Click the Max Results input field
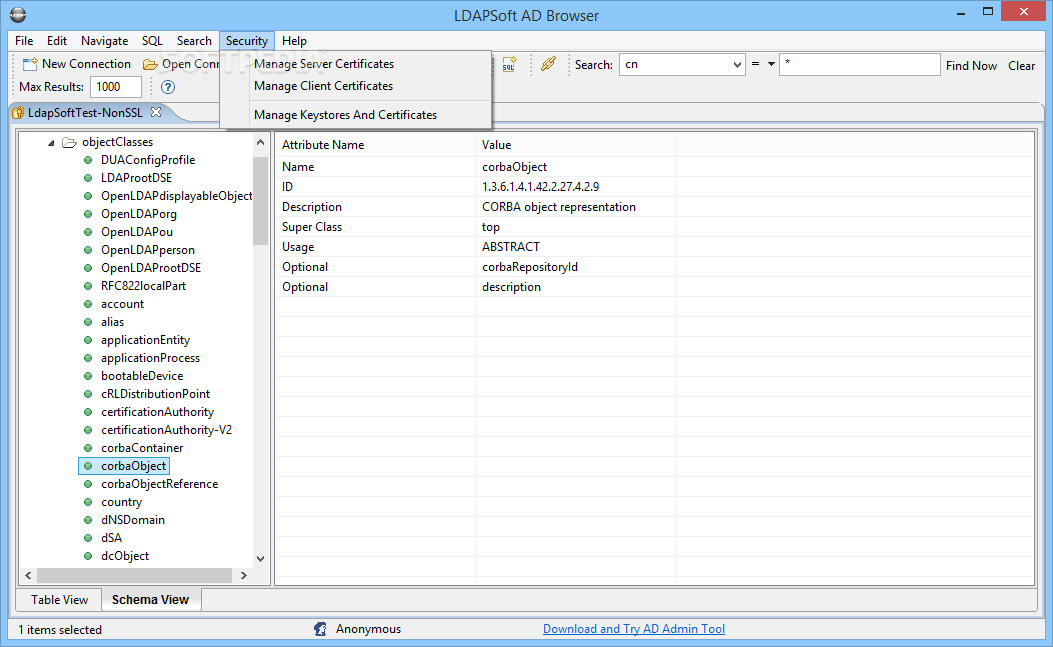The height and width of the screenshot is (647, 1053). [x=116, y=87]
